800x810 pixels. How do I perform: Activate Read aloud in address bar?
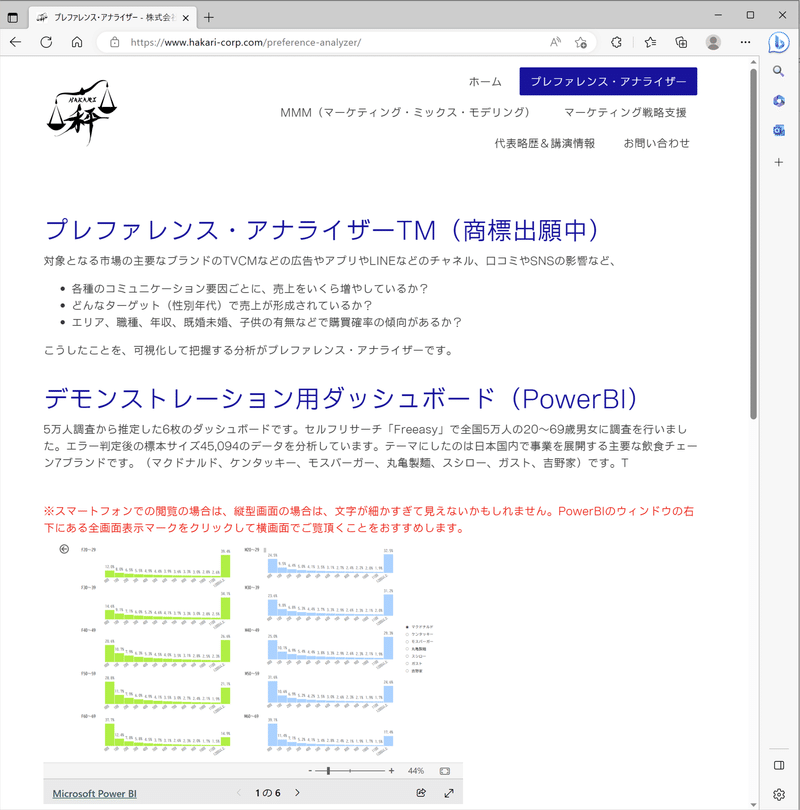[555, 42]
